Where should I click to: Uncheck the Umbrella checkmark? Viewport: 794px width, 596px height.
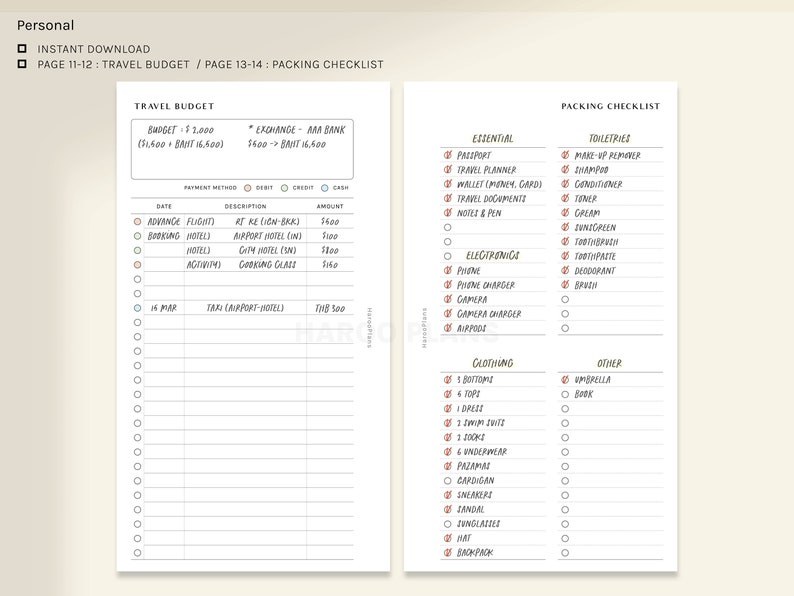pyautogui.click(x=565, y=379)
